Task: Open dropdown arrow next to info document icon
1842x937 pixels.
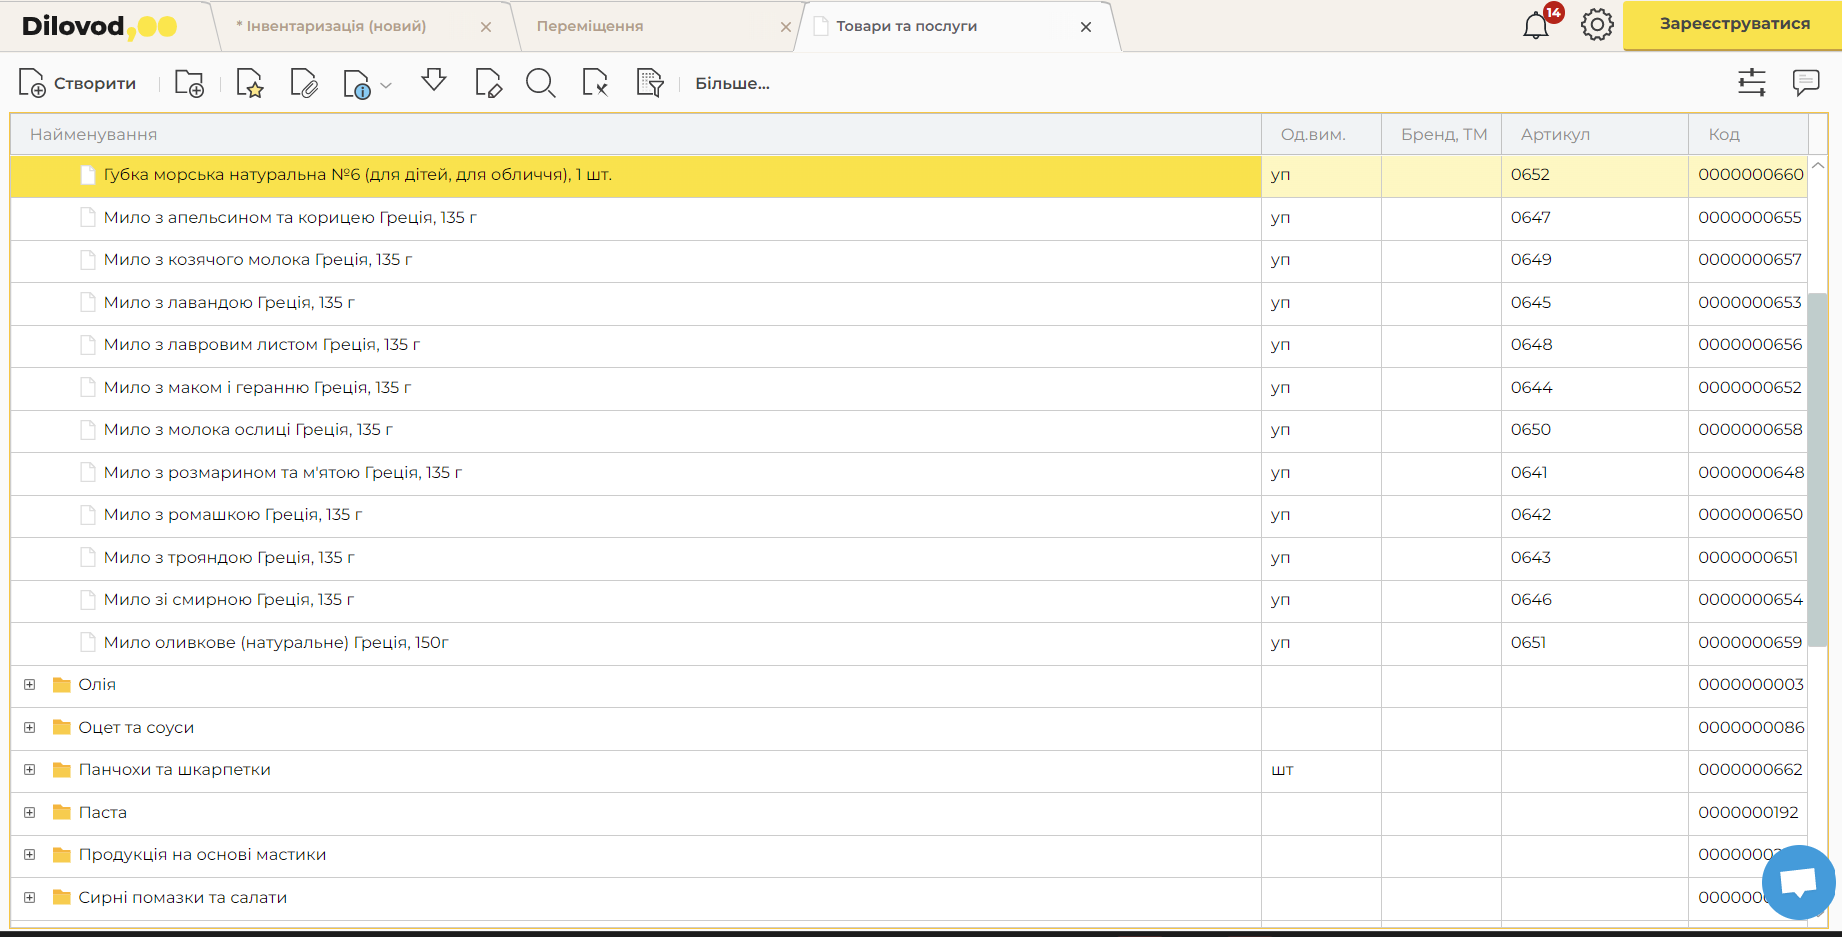Action: coord(386,85)
